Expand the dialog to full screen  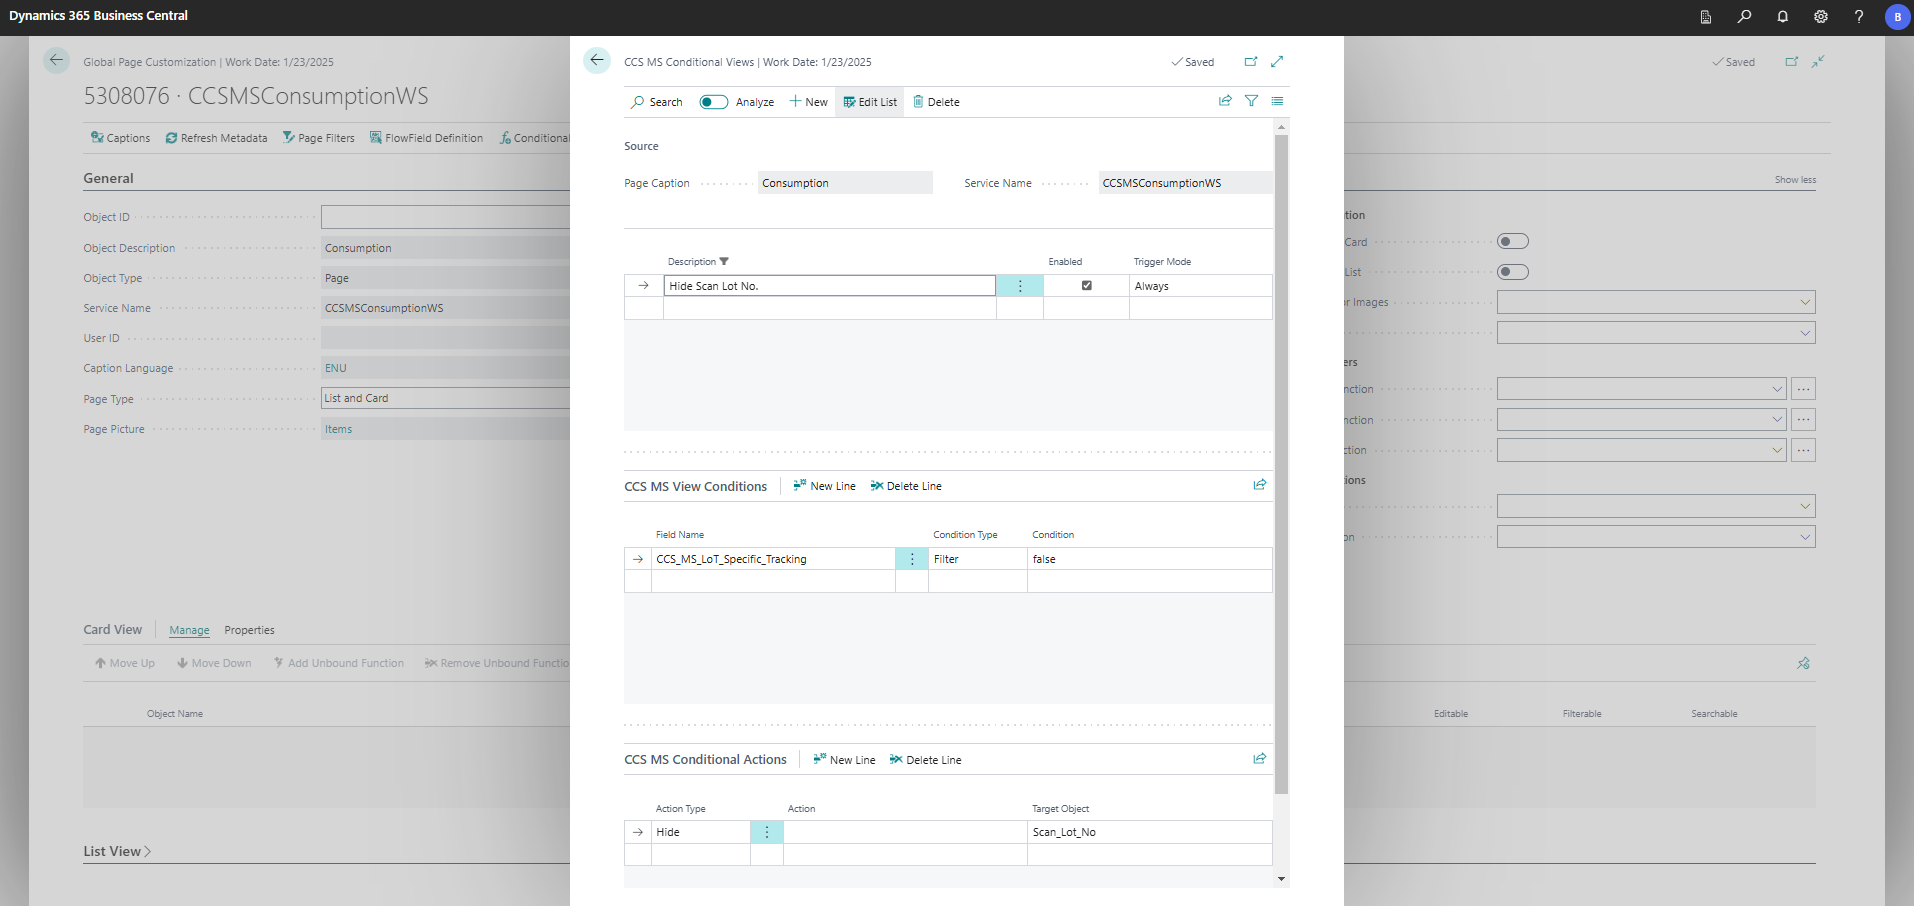1277,62
